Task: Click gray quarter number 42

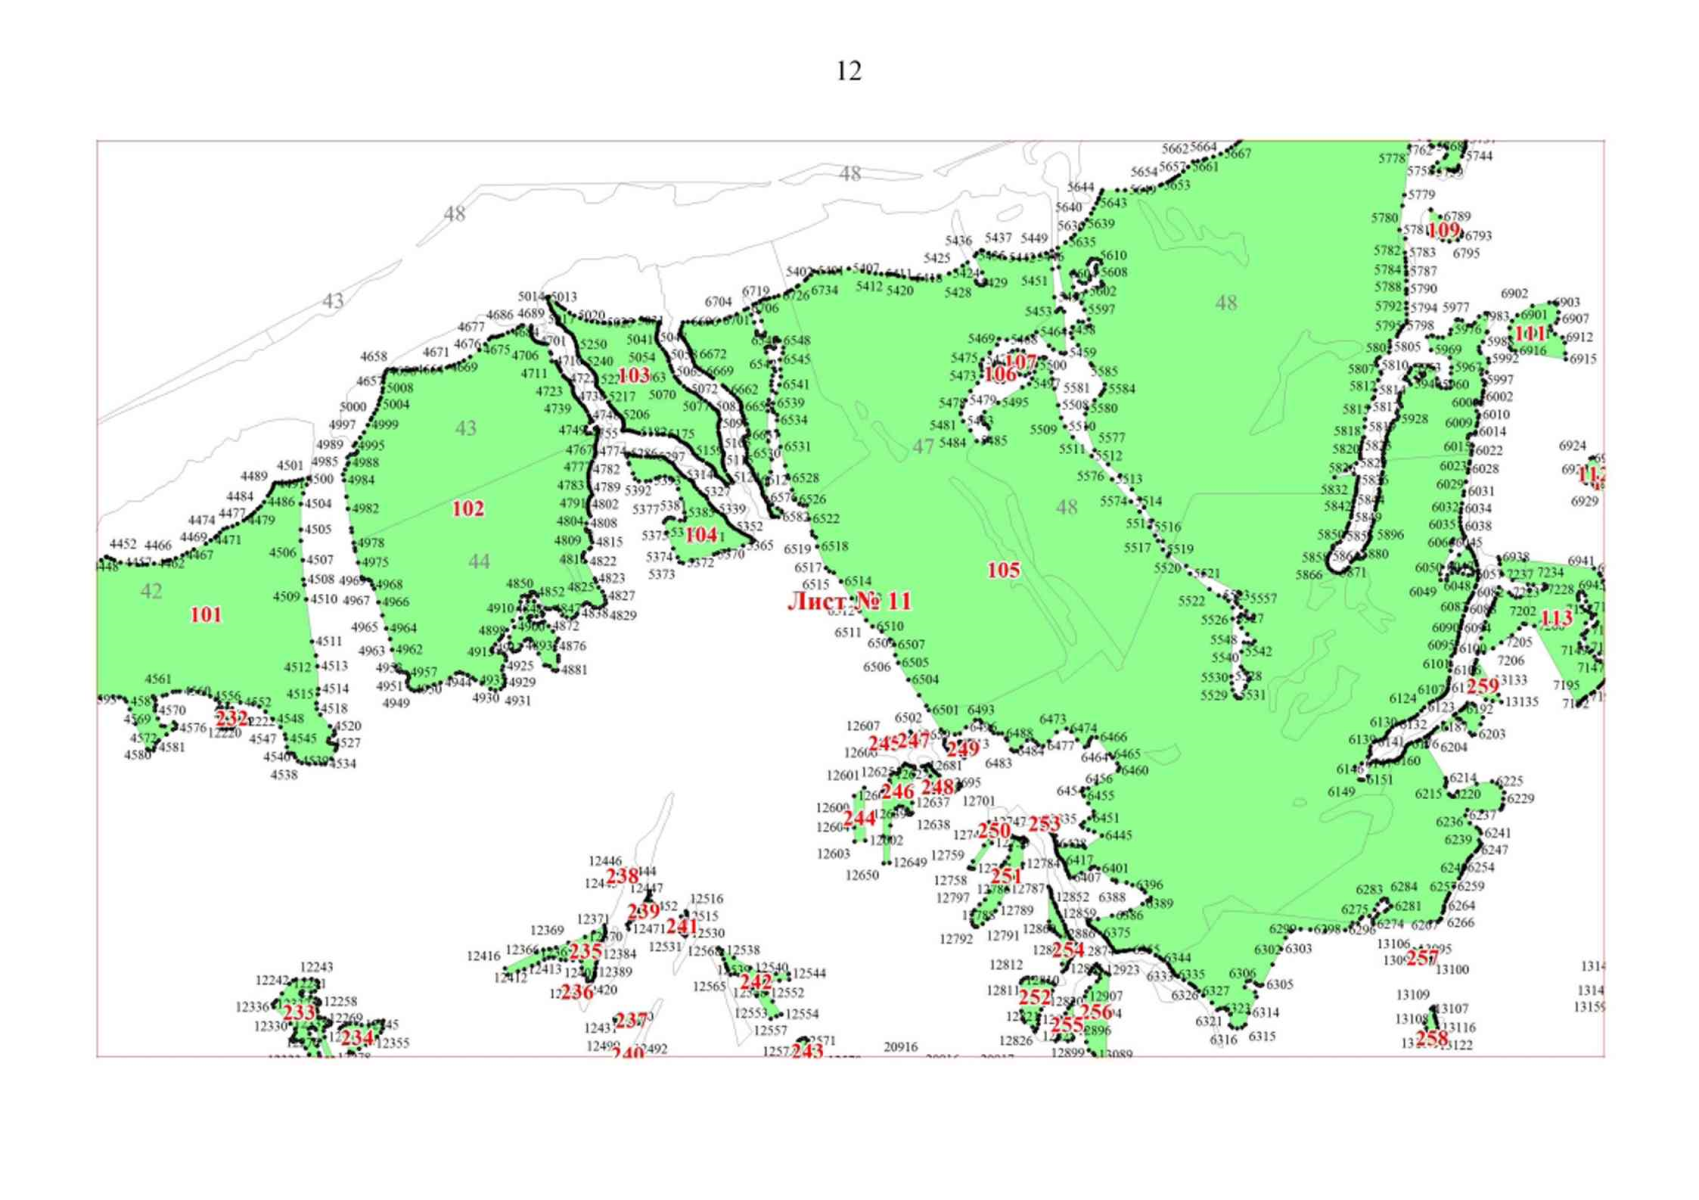Action: [151, 591]
